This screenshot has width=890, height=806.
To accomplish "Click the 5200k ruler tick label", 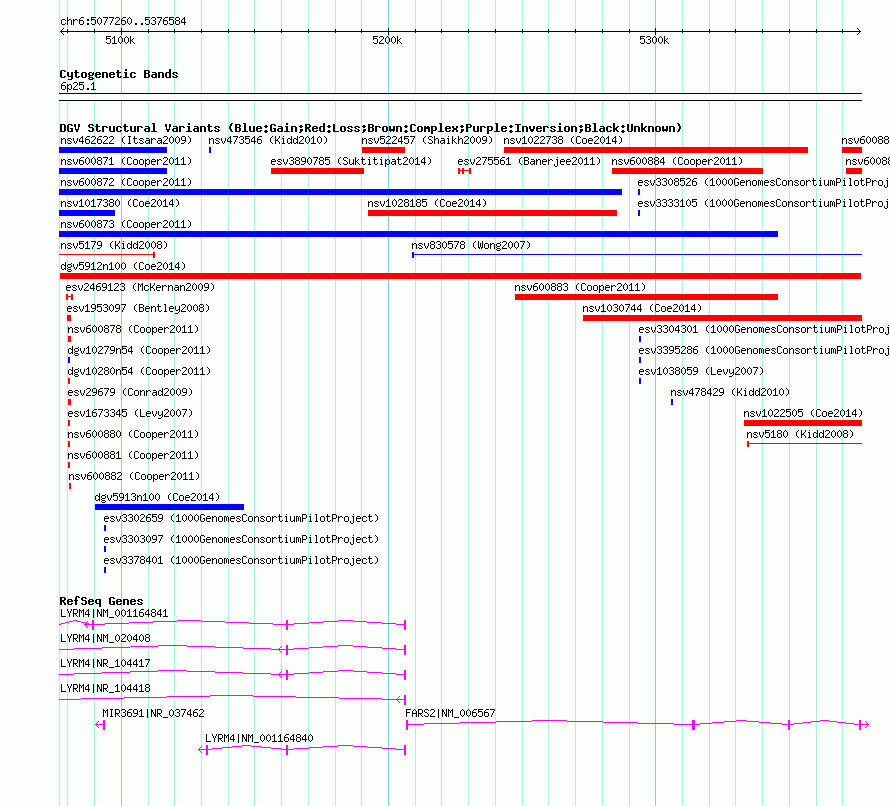I will [x=387, y=40].
